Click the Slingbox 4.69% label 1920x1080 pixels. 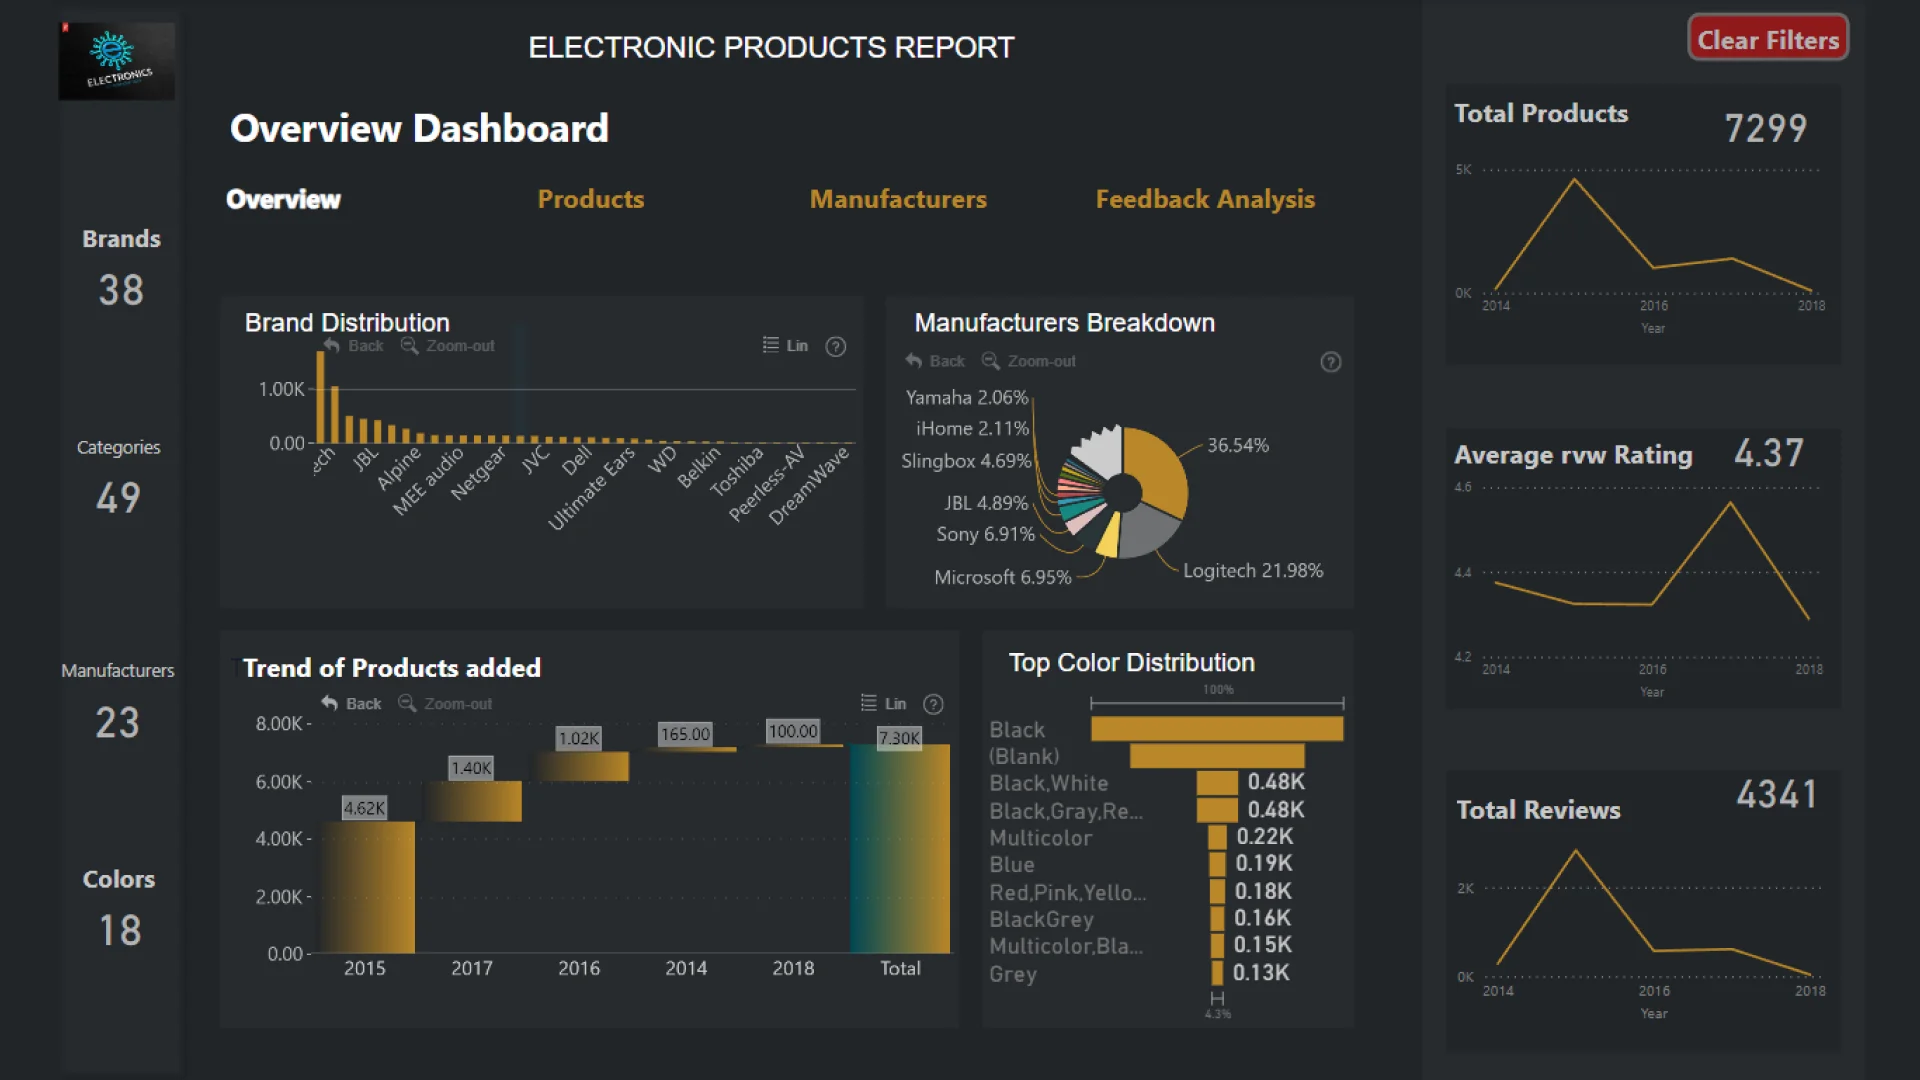966,461
